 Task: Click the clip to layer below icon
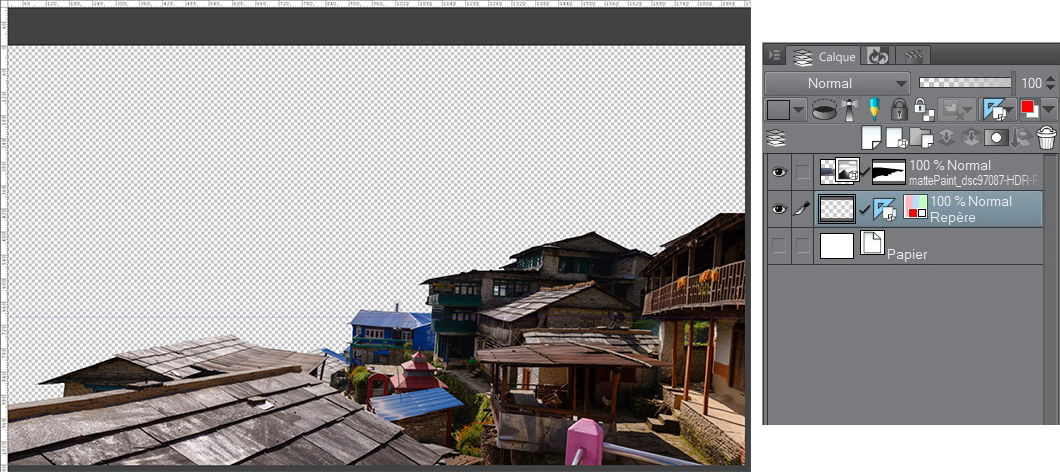point(825,110)
